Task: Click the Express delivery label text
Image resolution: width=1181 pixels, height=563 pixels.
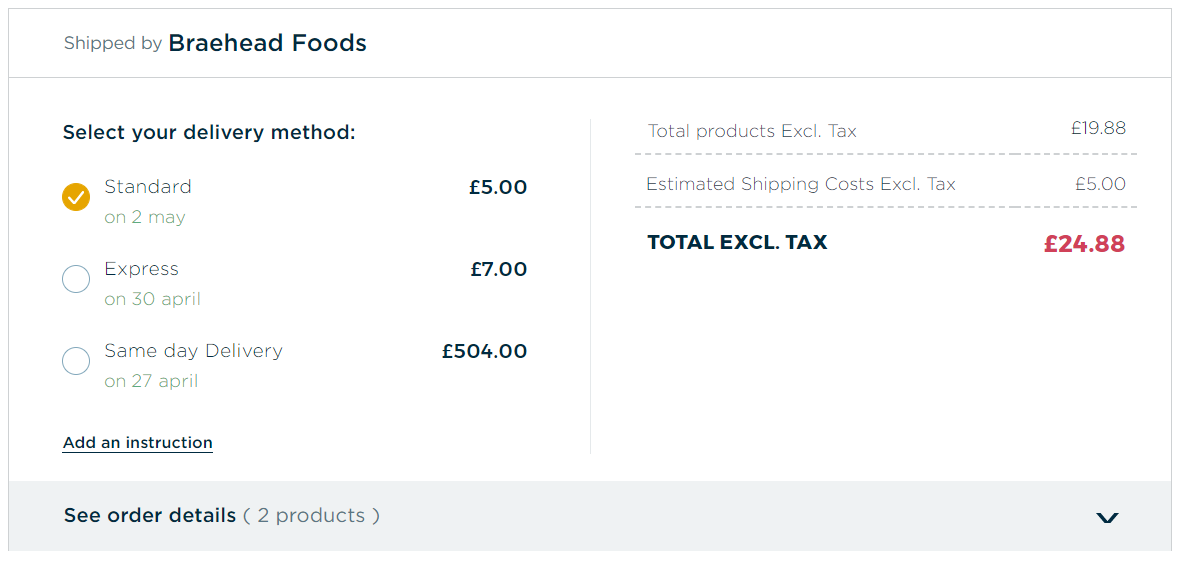Action: (x=142, y=269)
